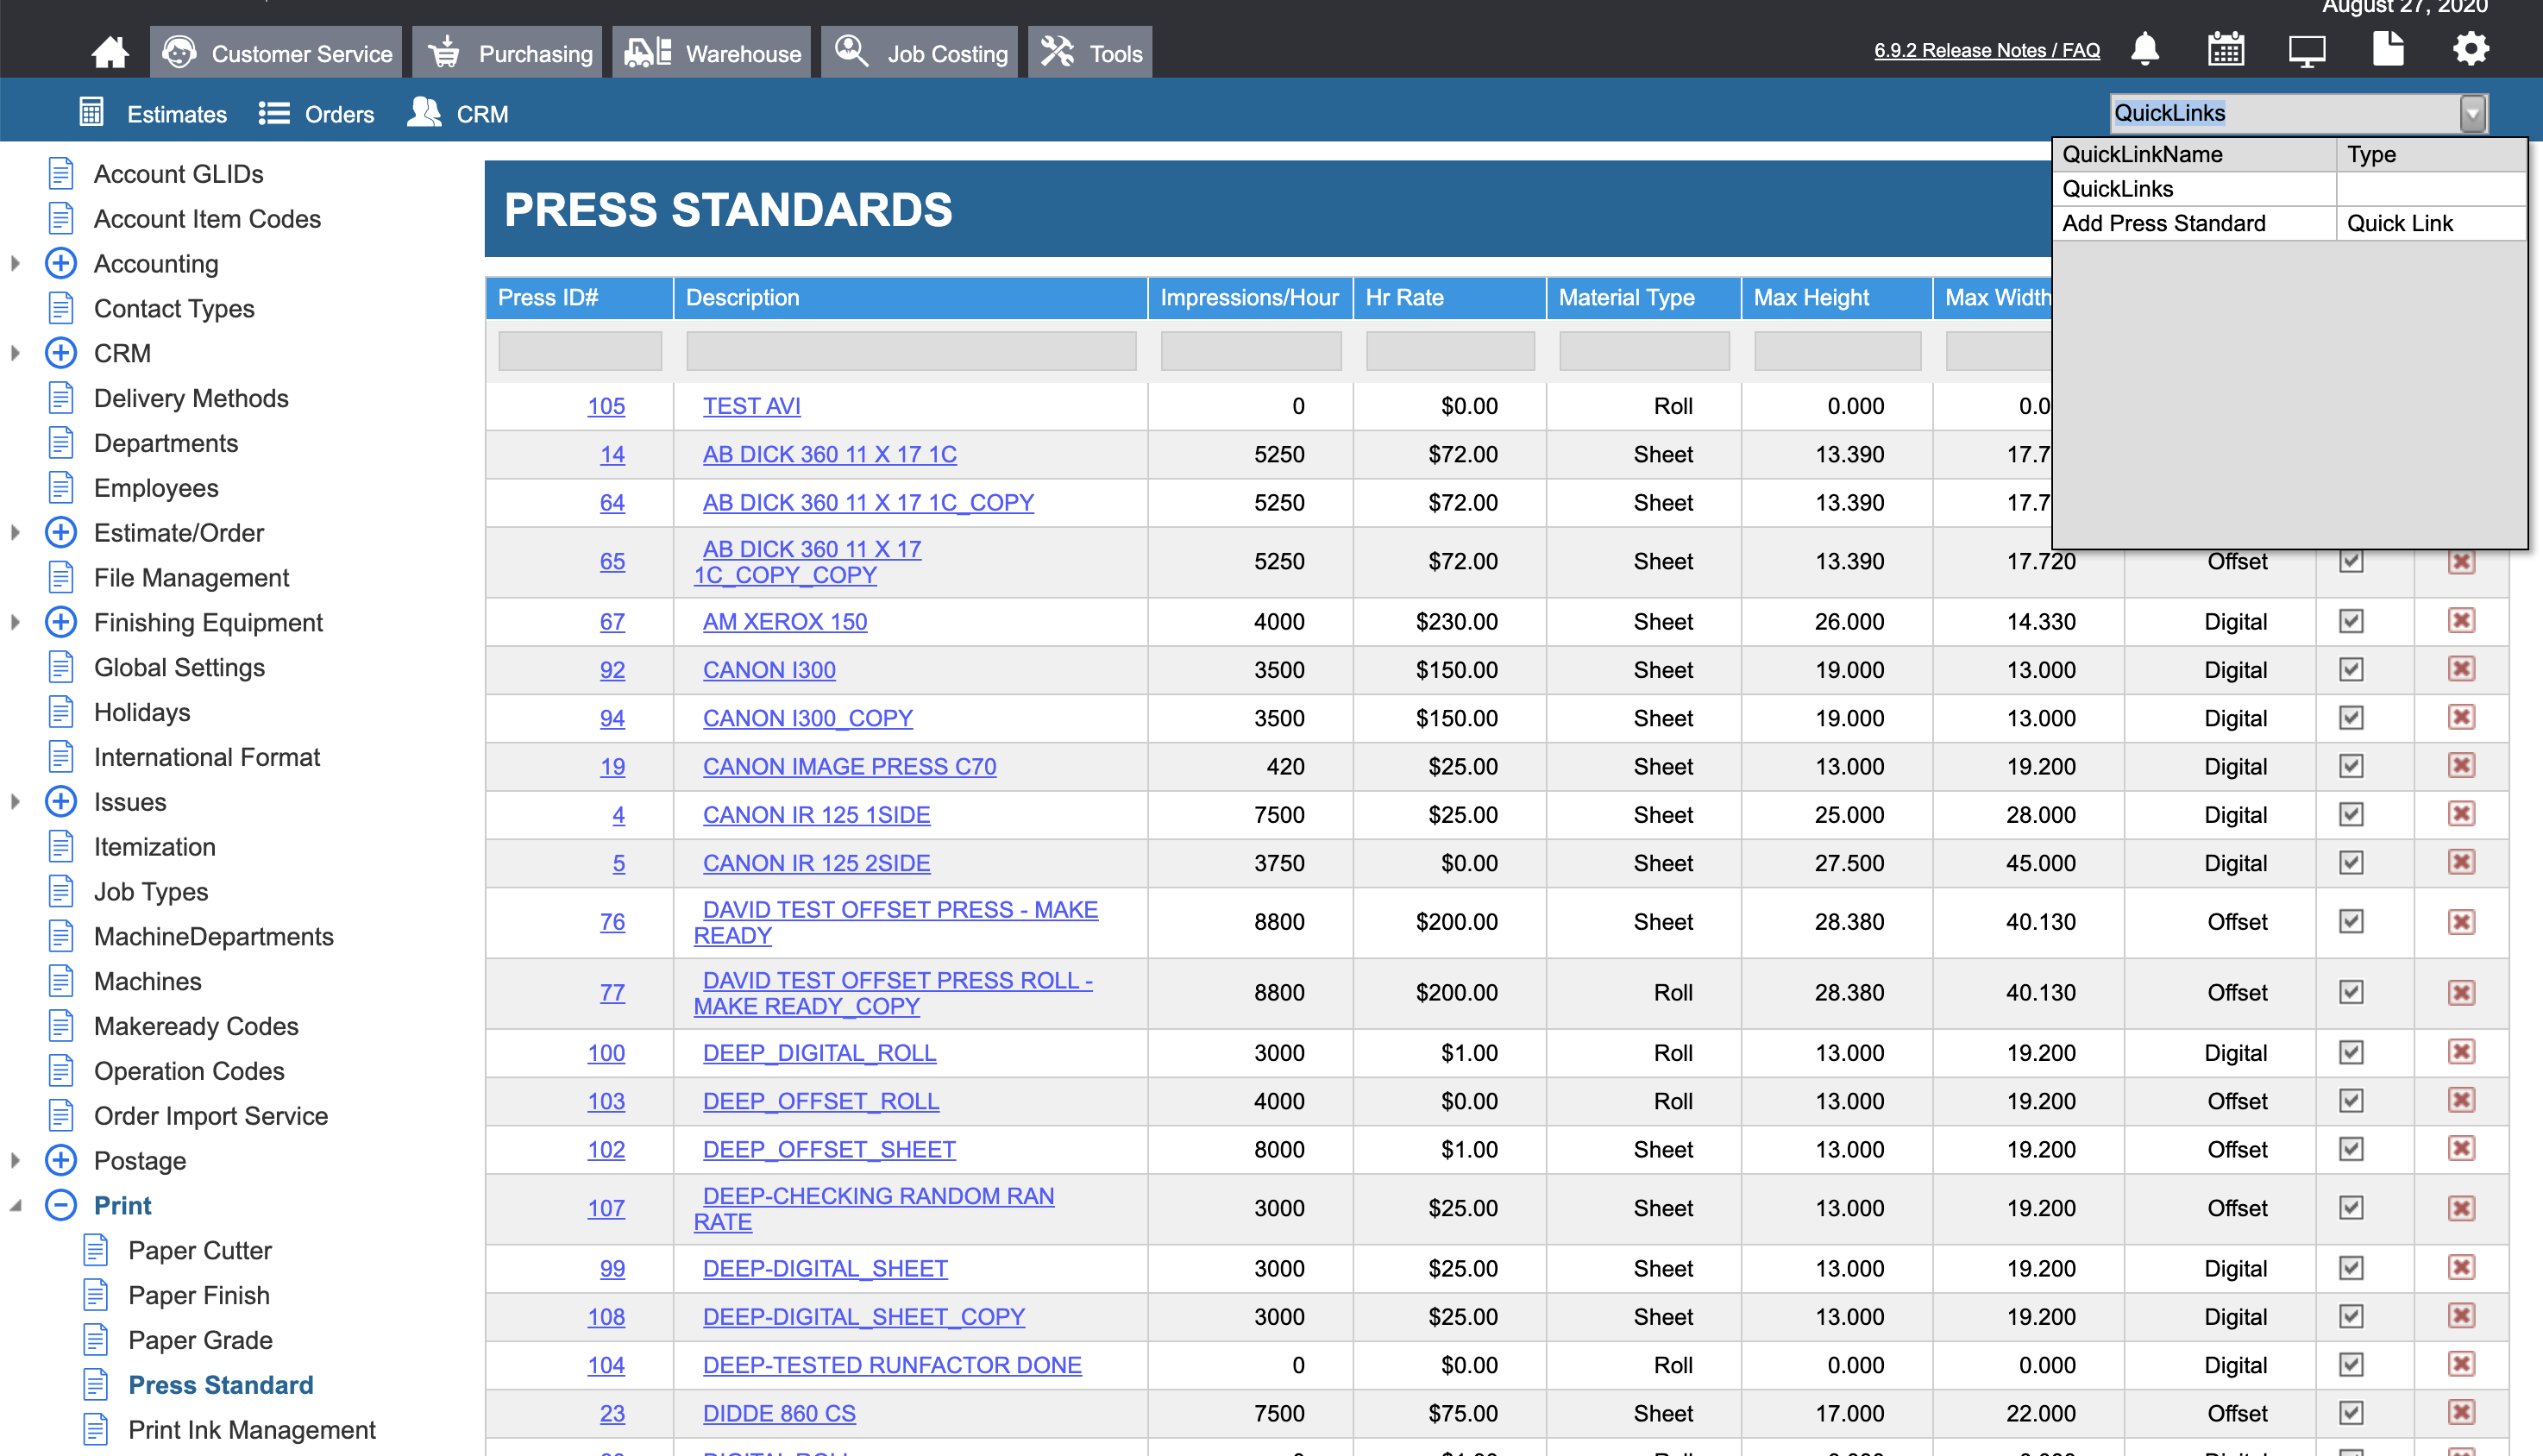This screenshot has width=2543, height=1456.
Task: Go to the Home icon
Action: [110, 52]
